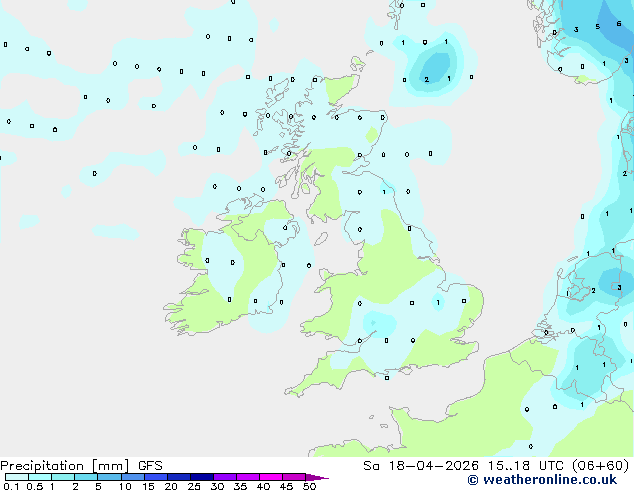Select the legend label '25'

point(194,486)
